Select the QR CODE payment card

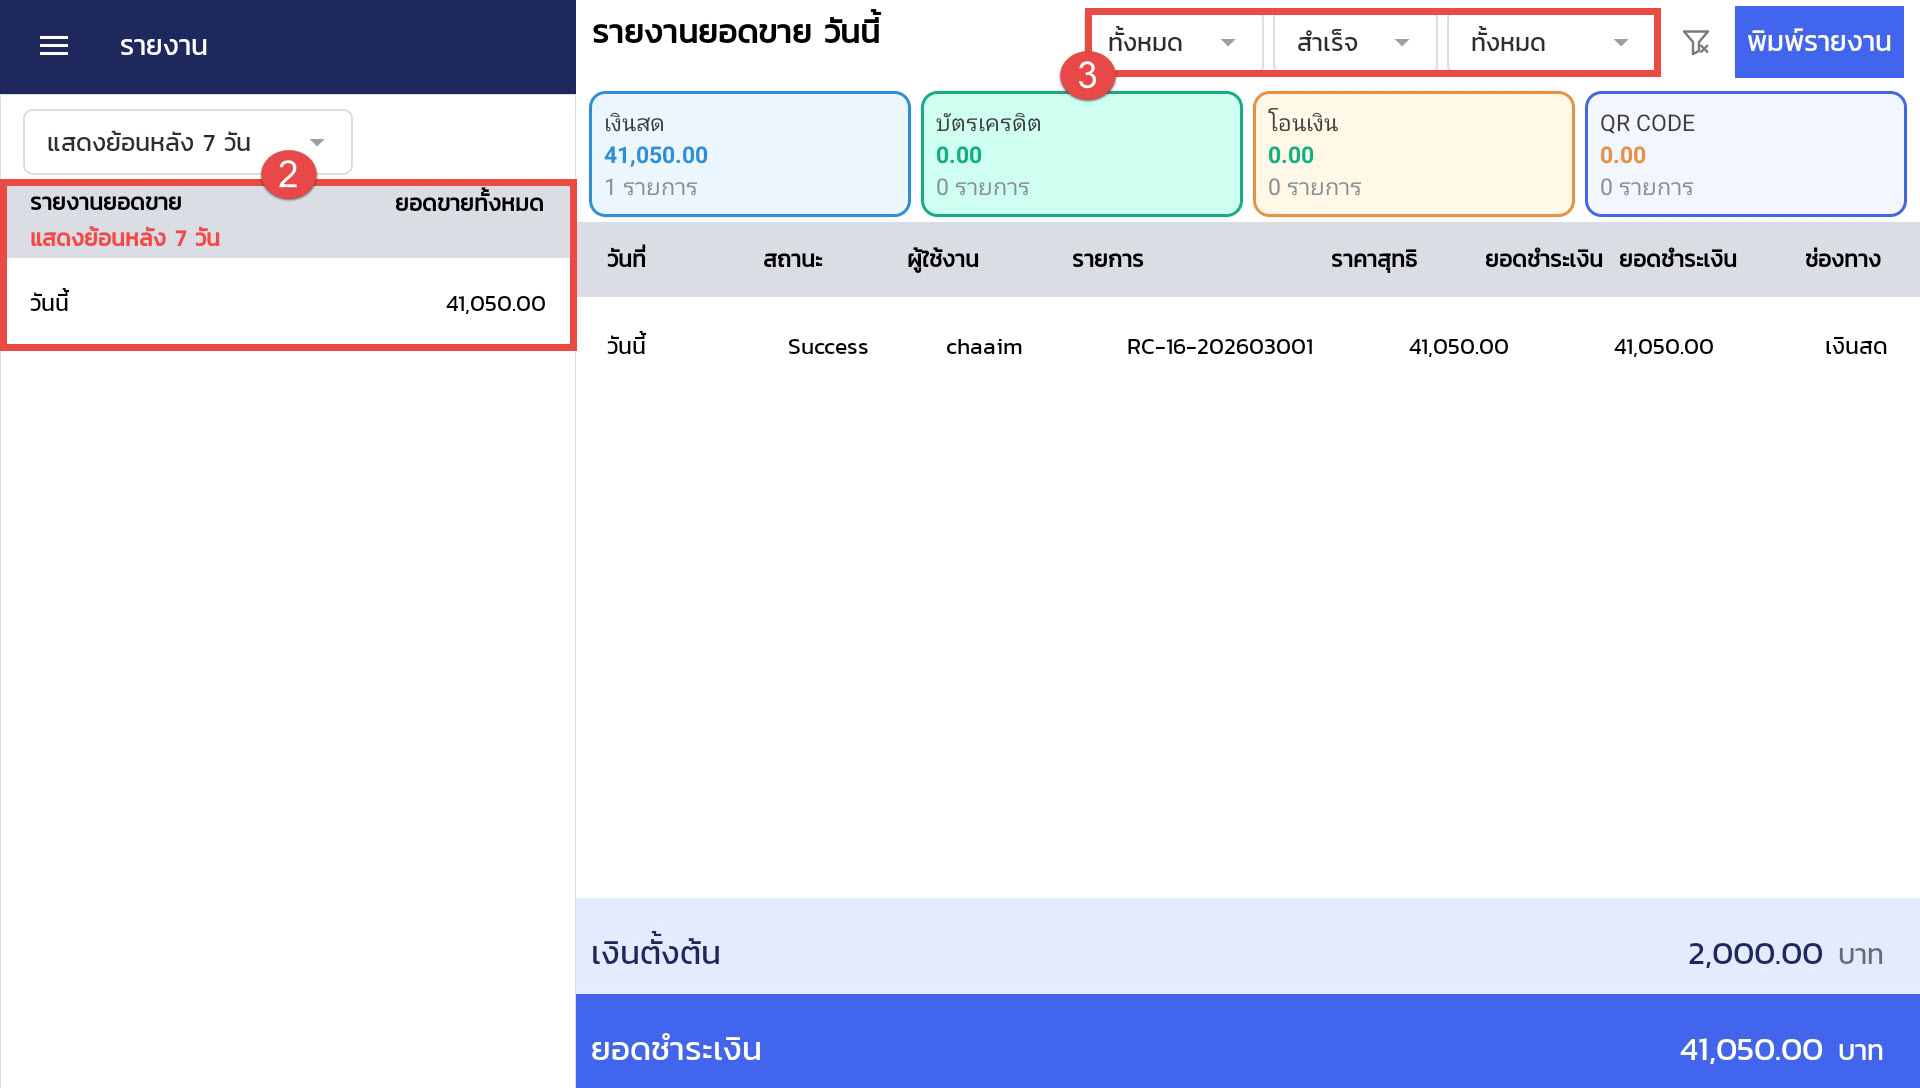(x=1745, y=154)
